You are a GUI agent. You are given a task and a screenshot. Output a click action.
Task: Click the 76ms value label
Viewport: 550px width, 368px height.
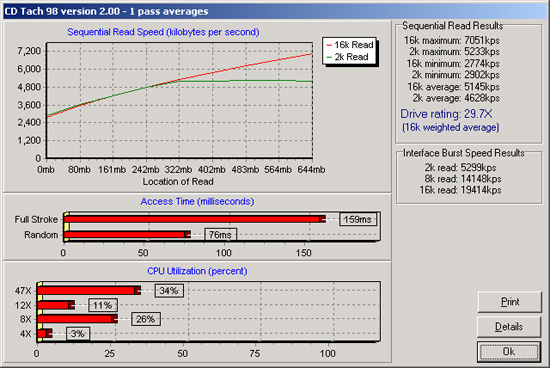[220, 234]
